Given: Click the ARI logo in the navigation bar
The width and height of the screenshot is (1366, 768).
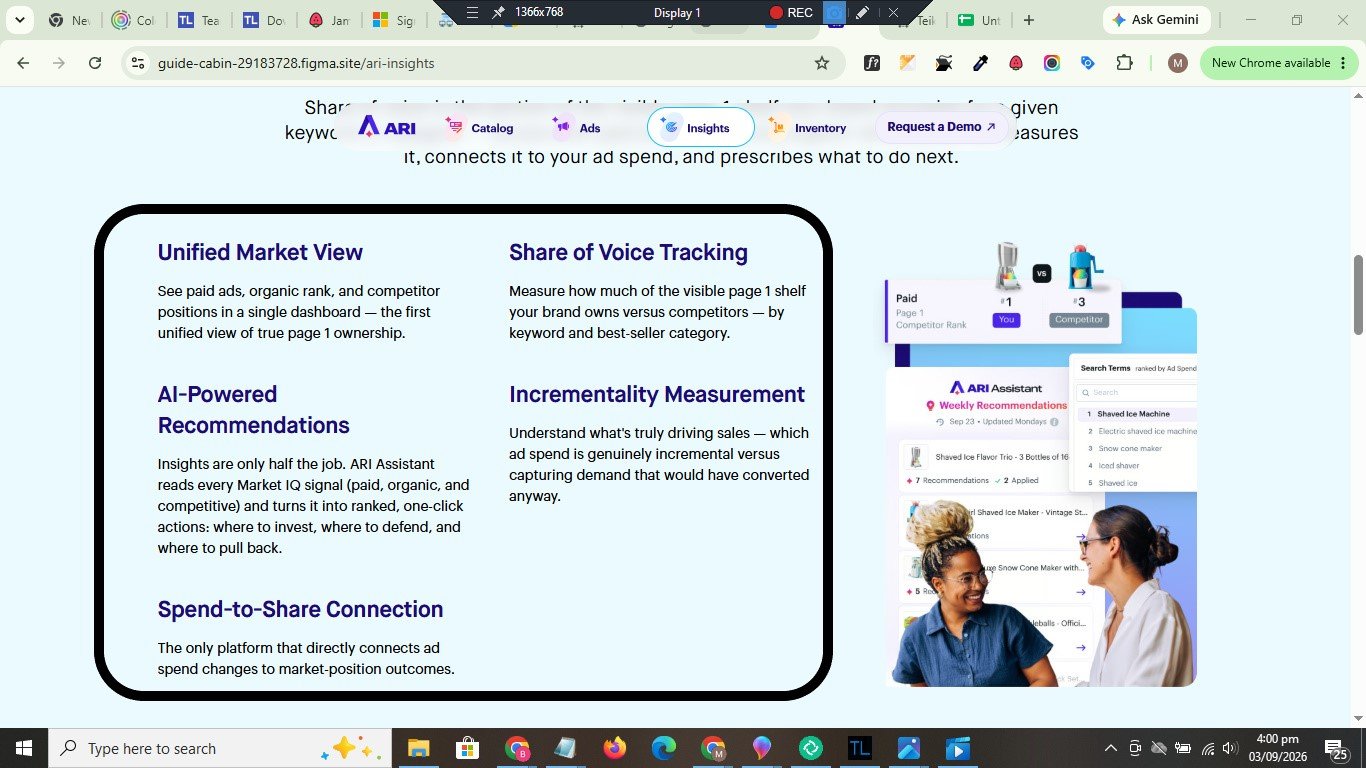Looking at the screenshot, I should (x=387, y=127).
